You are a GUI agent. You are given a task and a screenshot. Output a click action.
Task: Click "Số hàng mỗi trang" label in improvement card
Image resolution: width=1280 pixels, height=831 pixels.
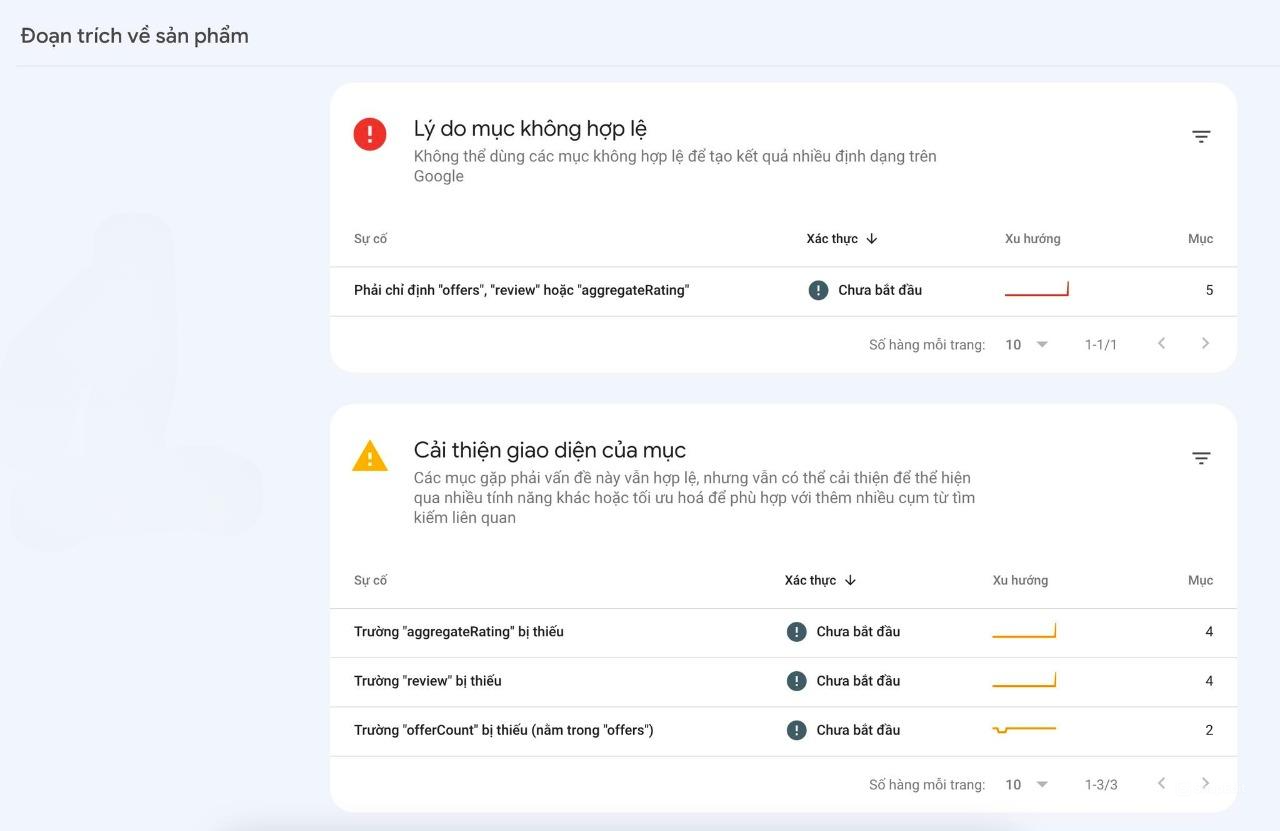(927, 785)
